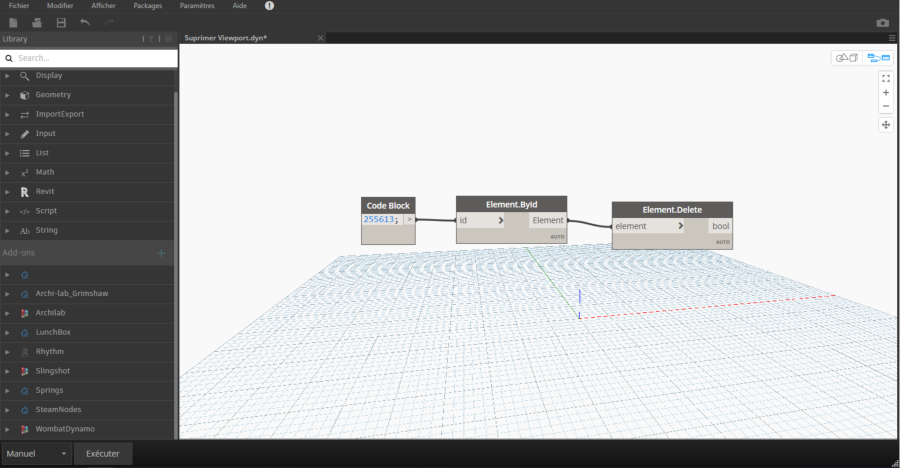
Task: Click the Save icon in the toolbar
Action: point(61,22)
